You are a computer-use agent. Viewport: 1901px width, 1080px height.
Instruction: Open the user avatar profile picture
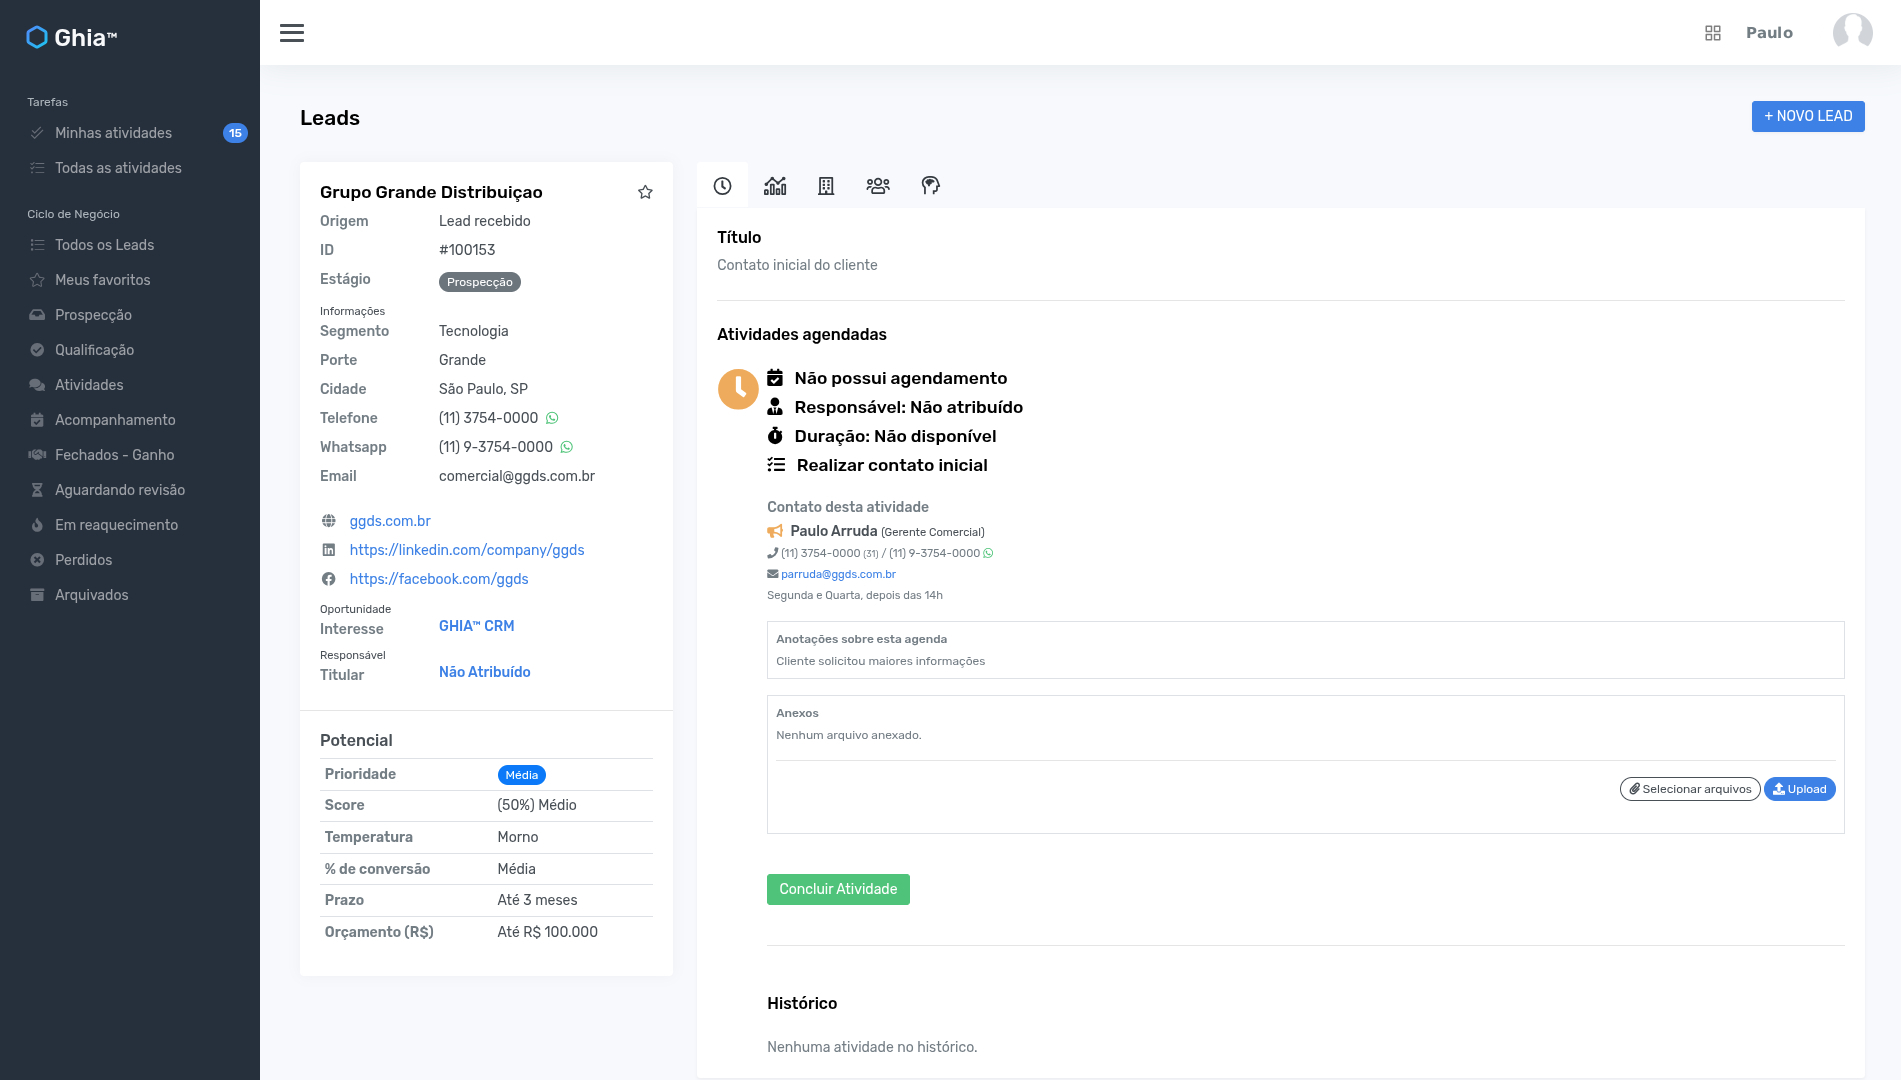[x=1852, y=32]
